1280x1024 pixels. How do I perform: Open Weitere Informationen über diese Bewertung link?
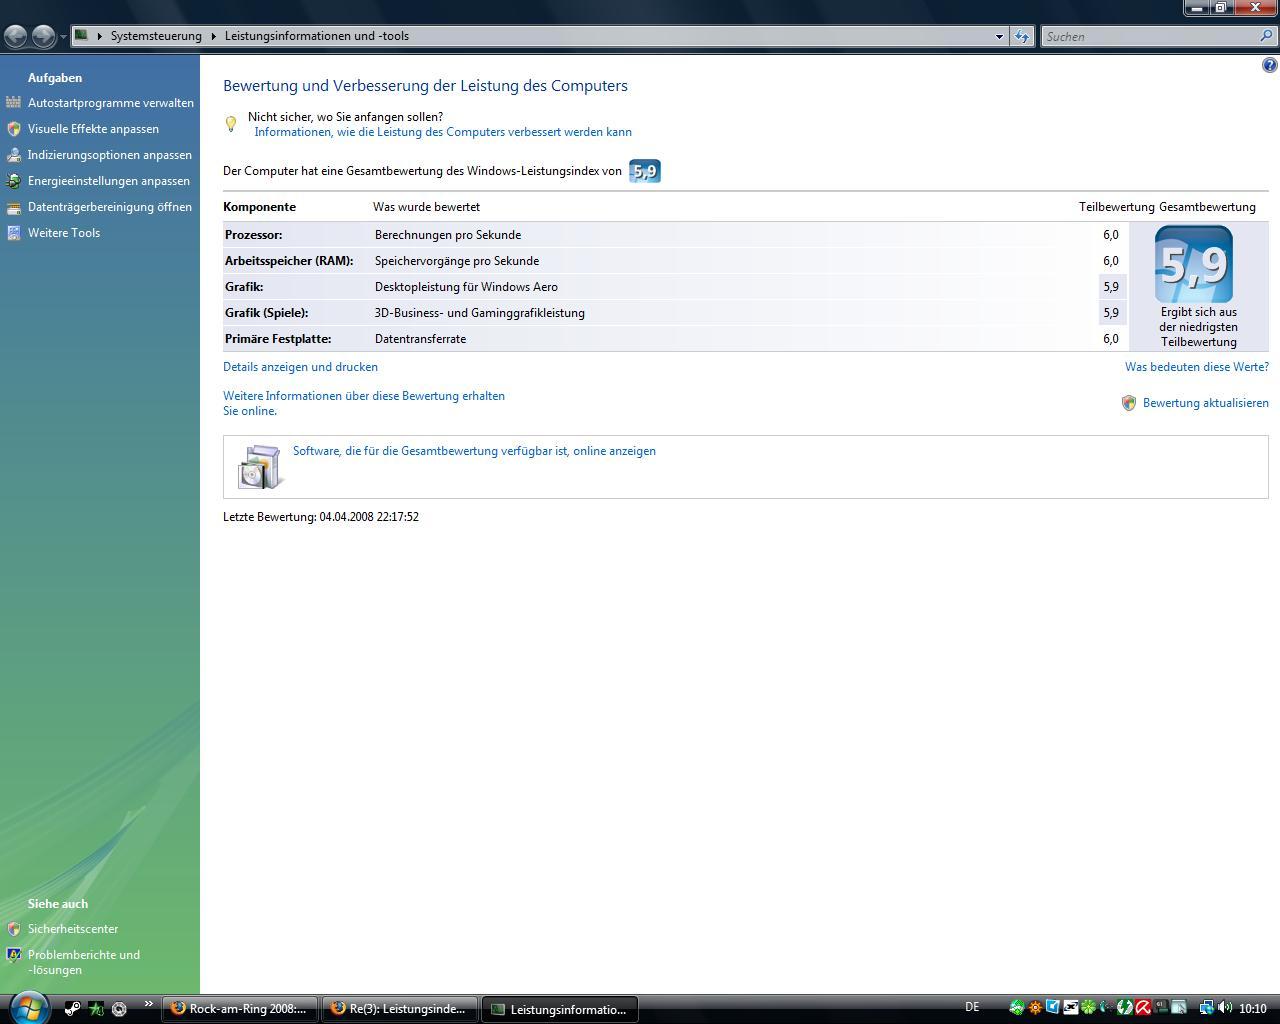pyautogui.click(x=364, y=403)
